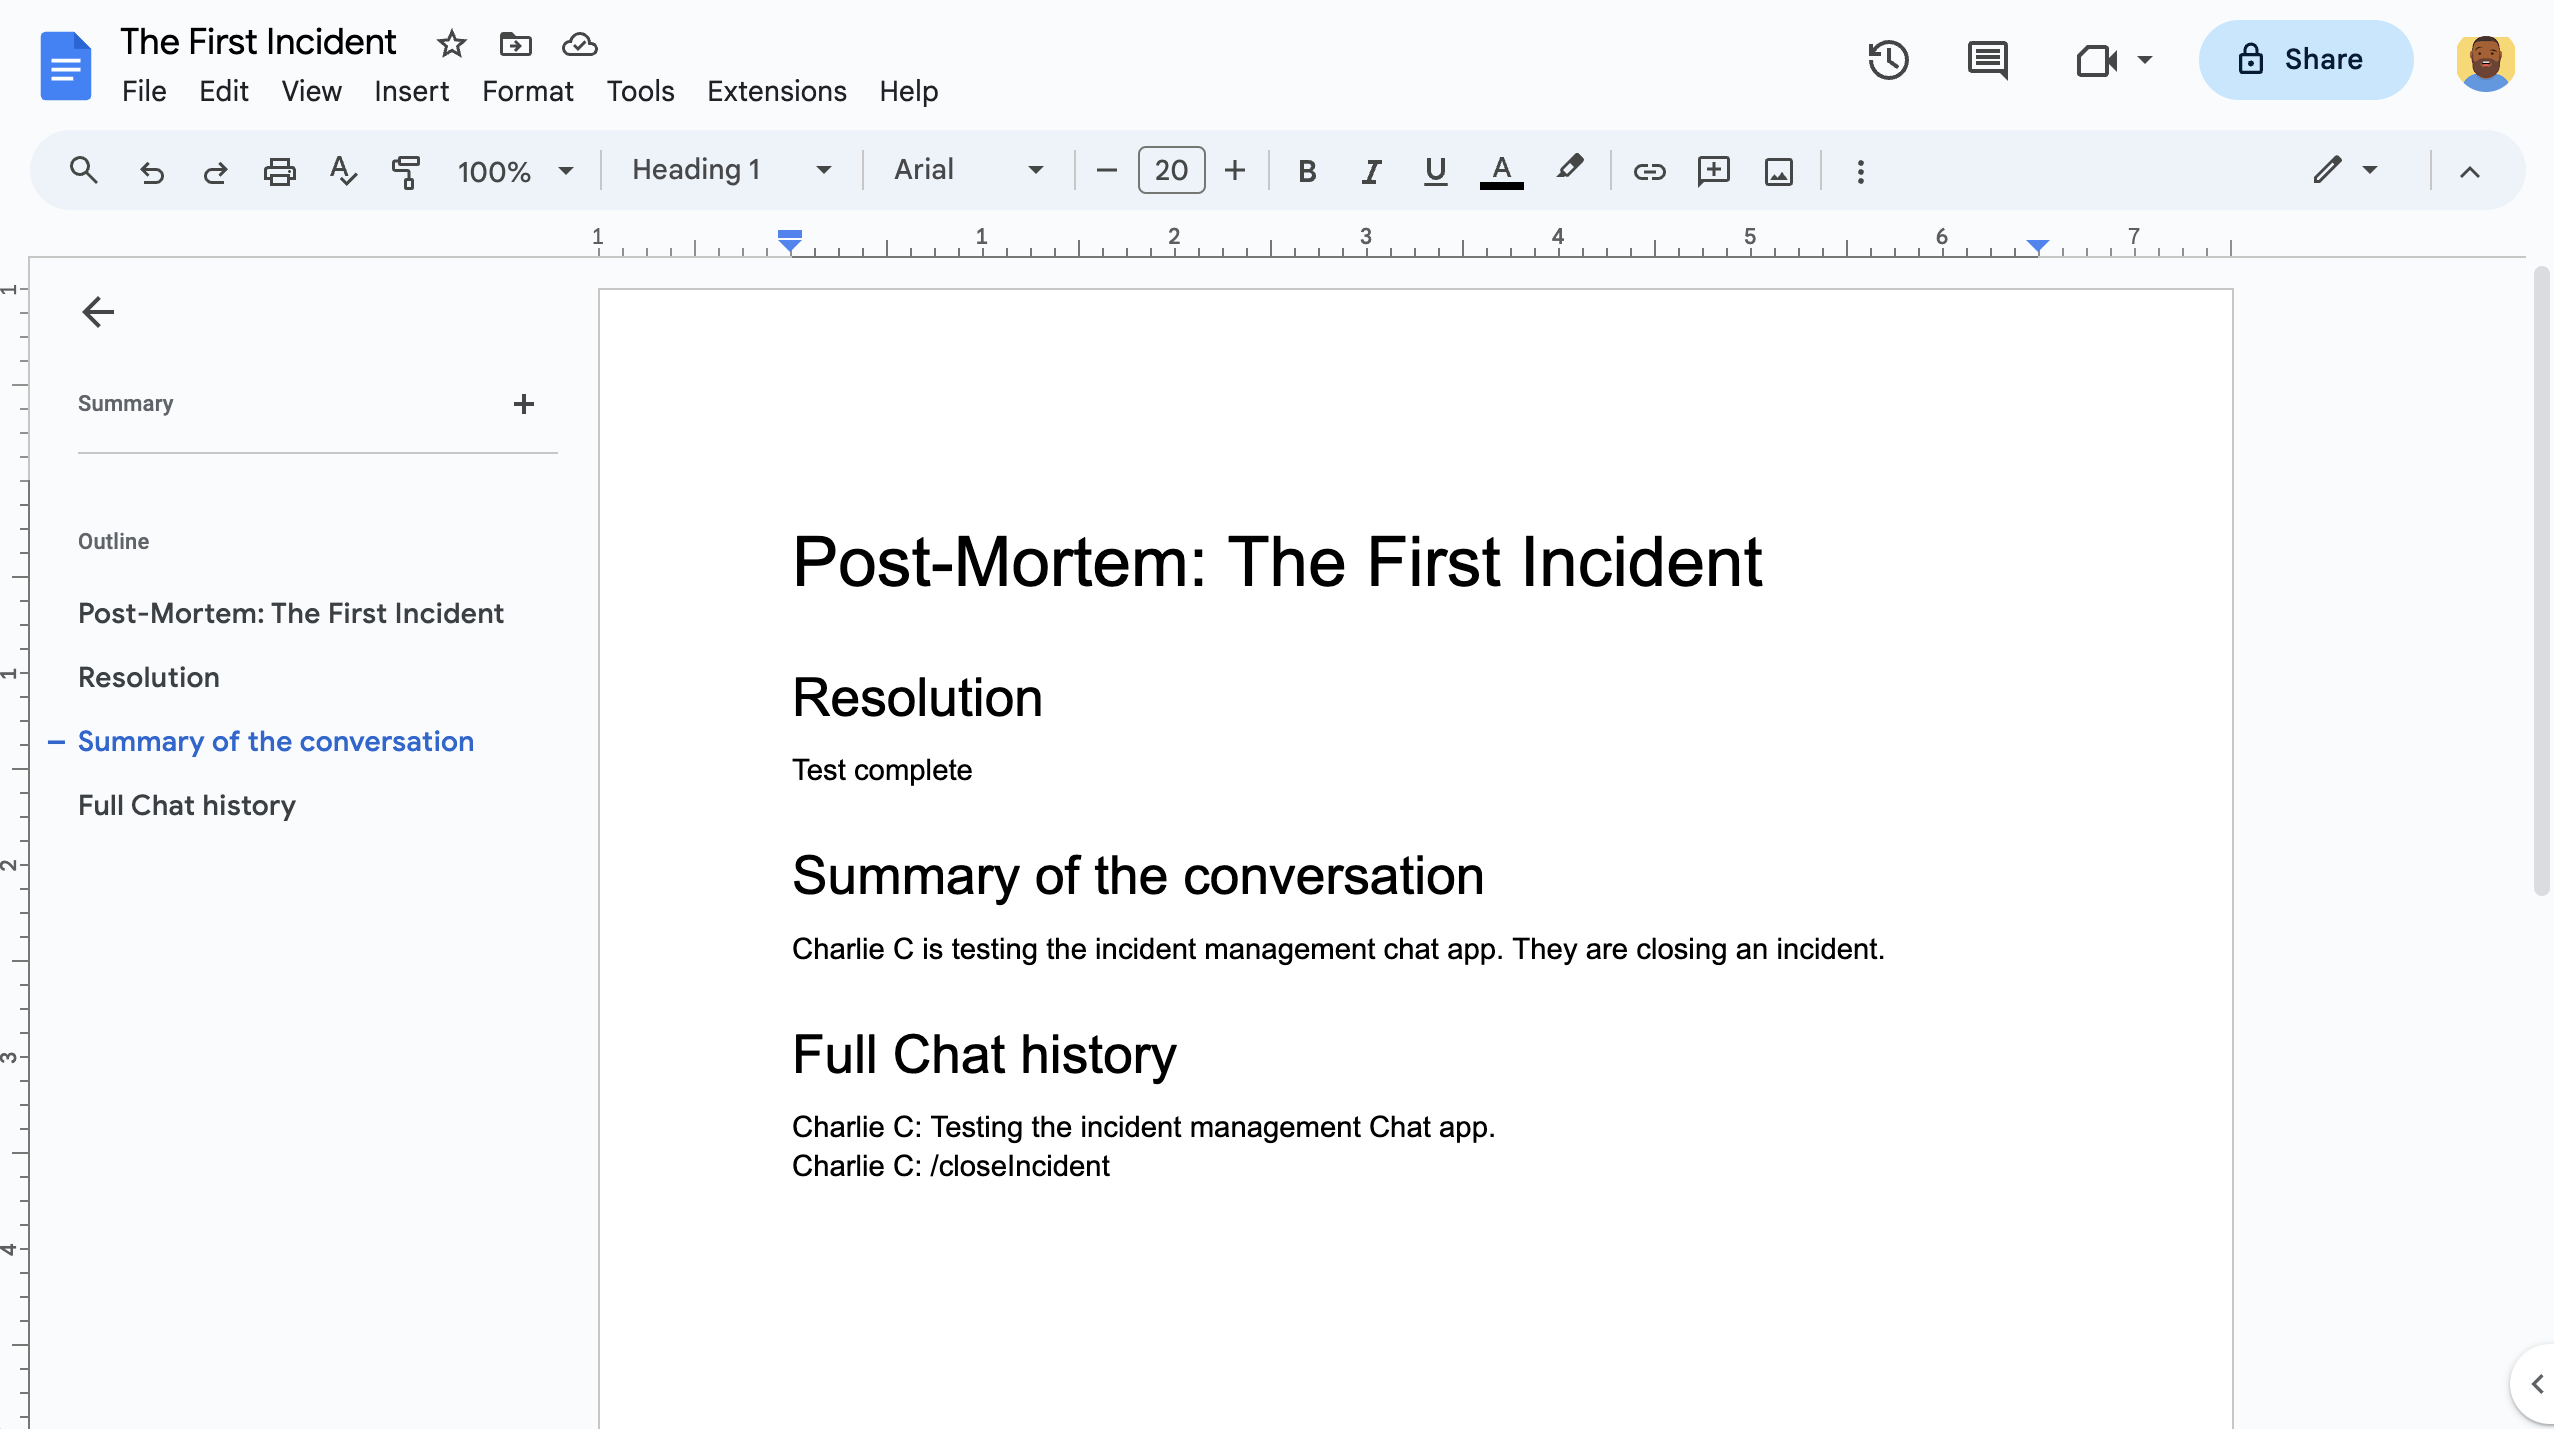The height and width of the screenshot is (1429, 2554).
Task: Open the Format menu
Action: 526,91
